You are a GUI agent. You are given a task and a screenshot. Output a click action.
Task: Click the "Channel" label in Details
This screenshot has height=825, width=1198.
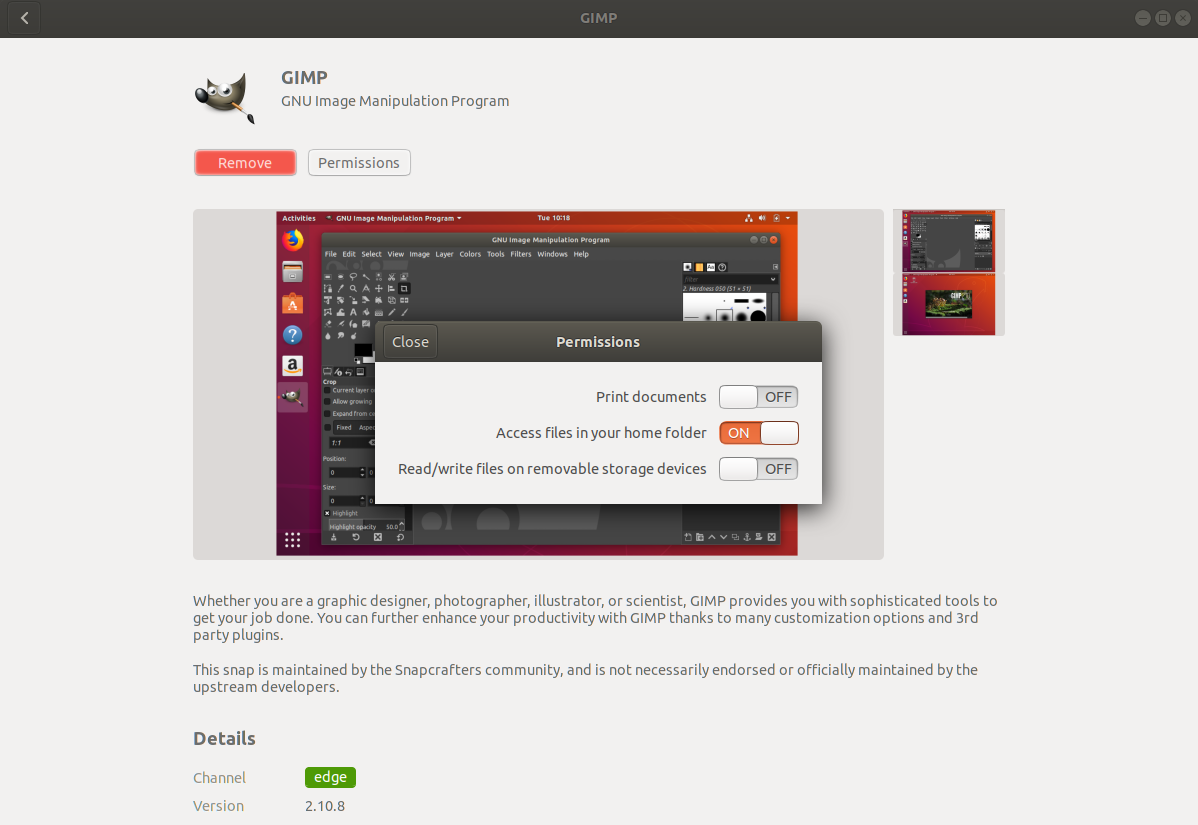(x=219, y=778)
